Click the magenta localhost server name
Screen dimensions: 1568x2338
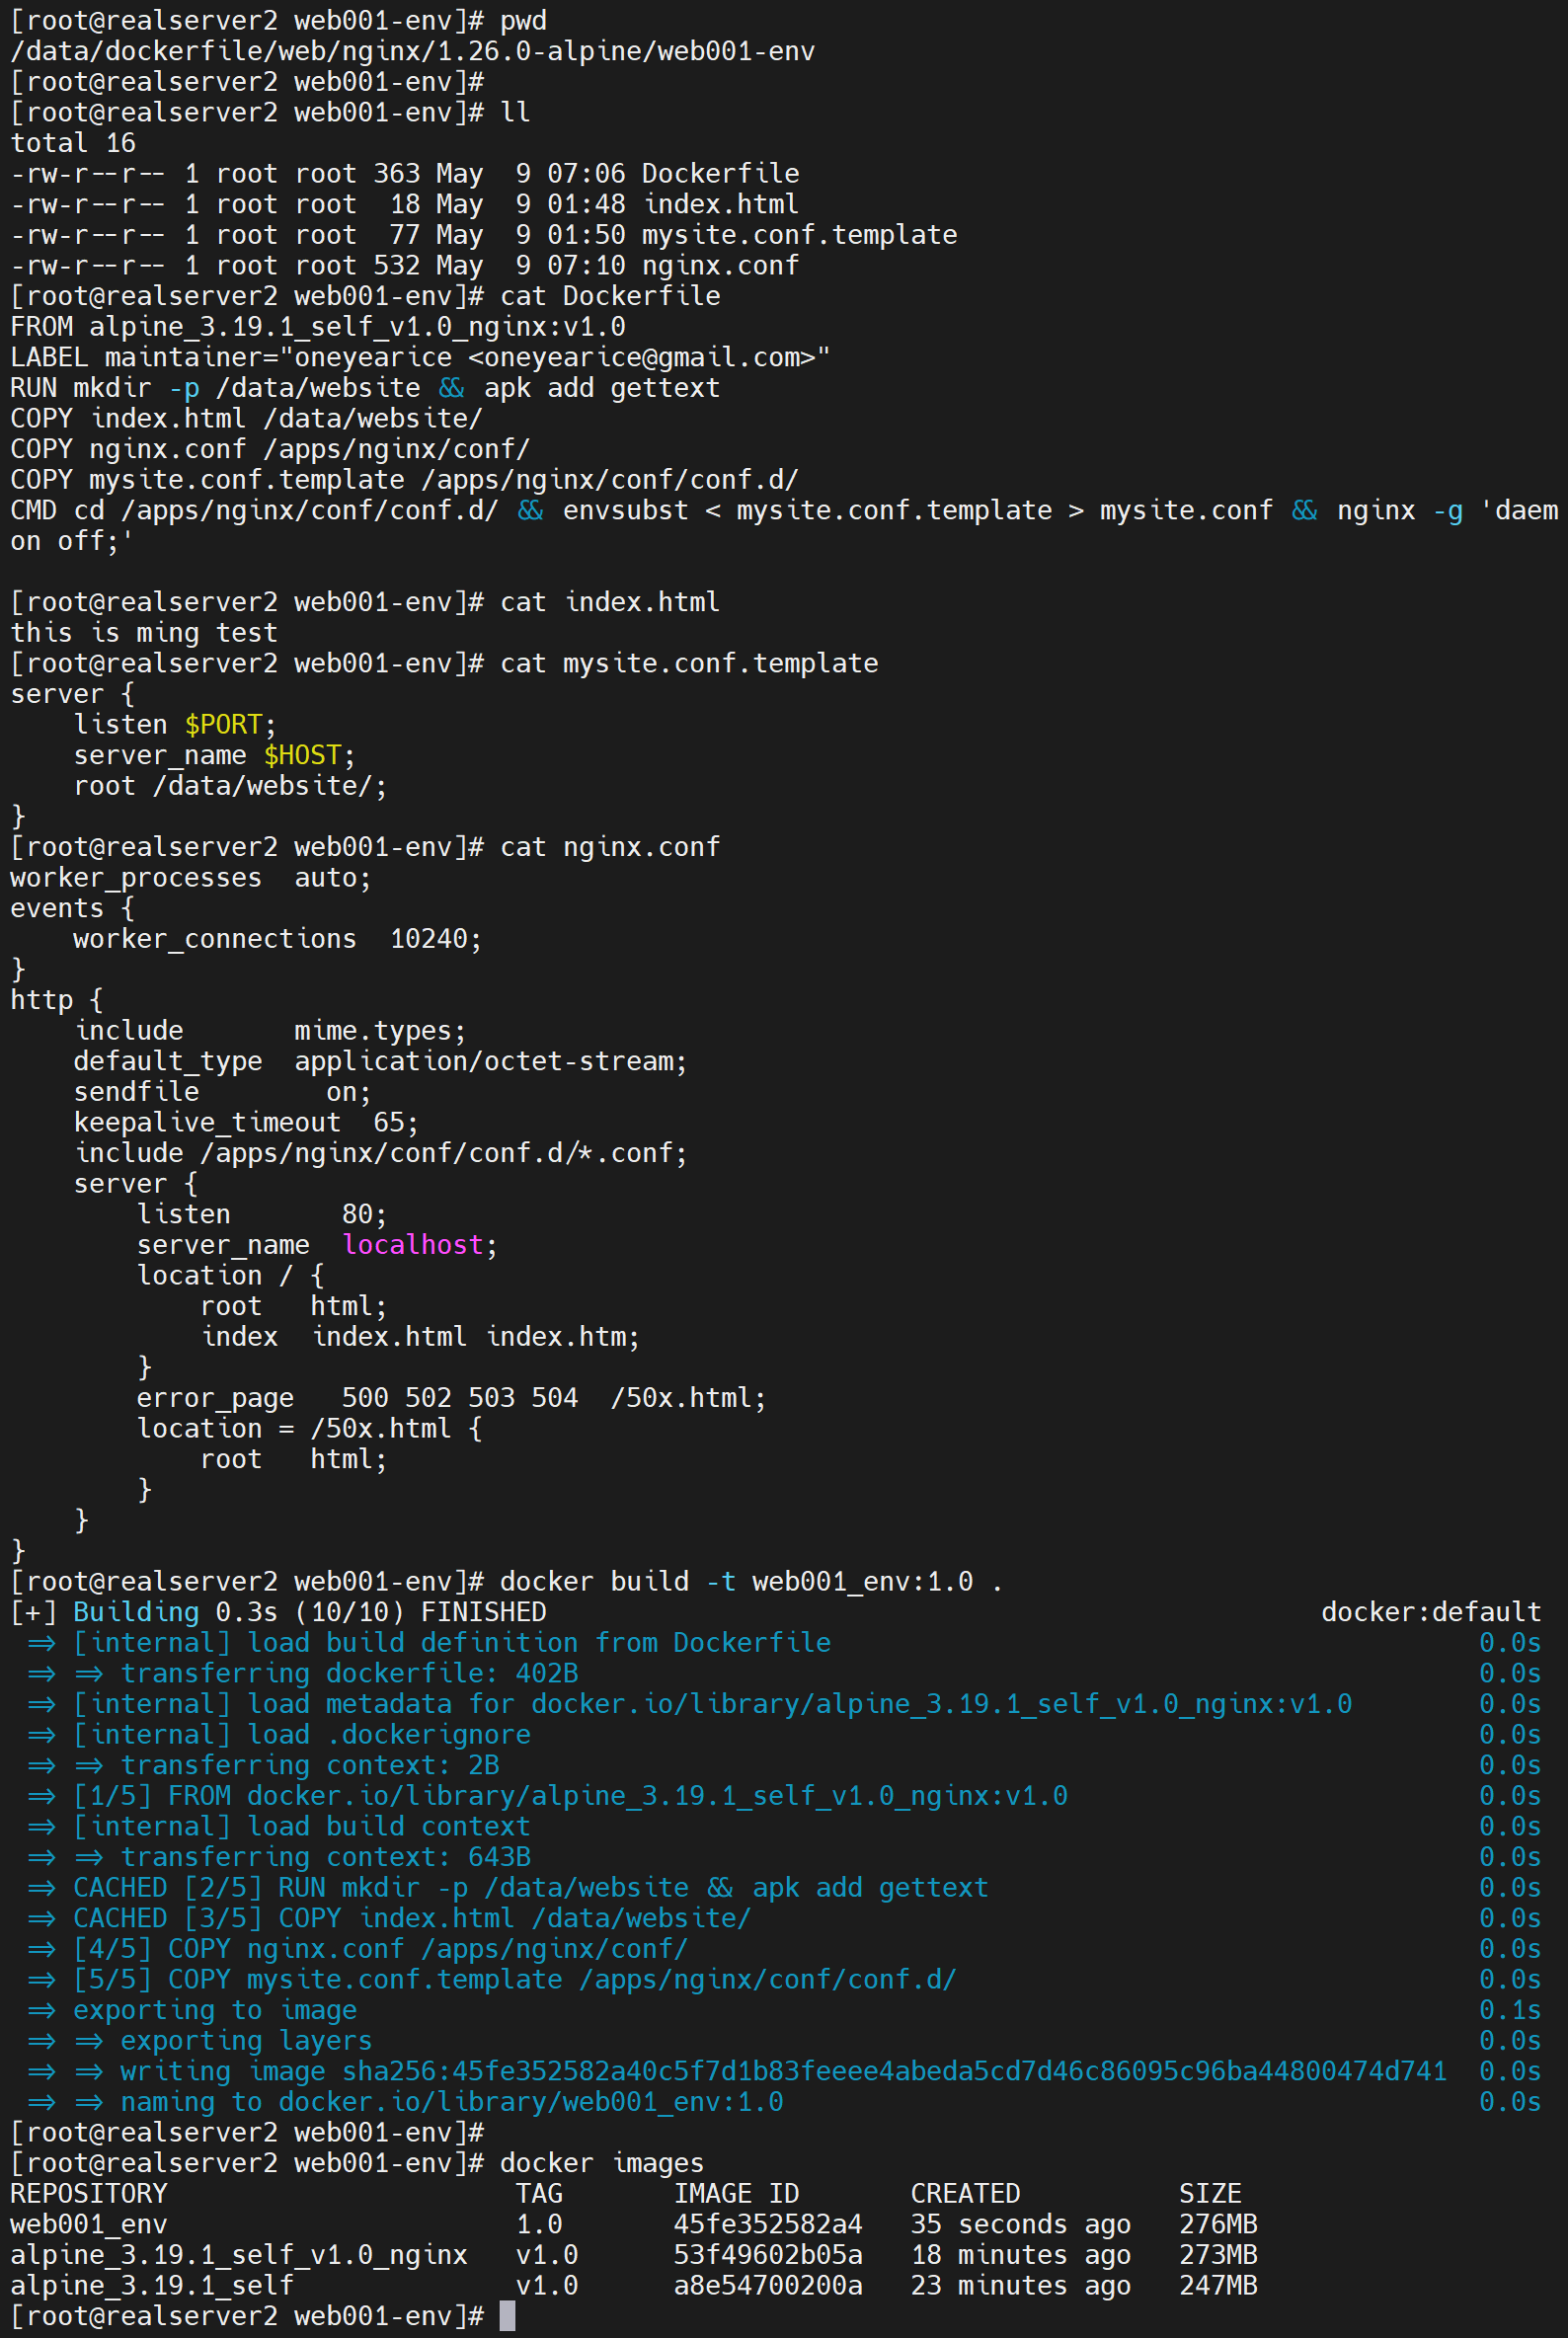point(413,1244)
